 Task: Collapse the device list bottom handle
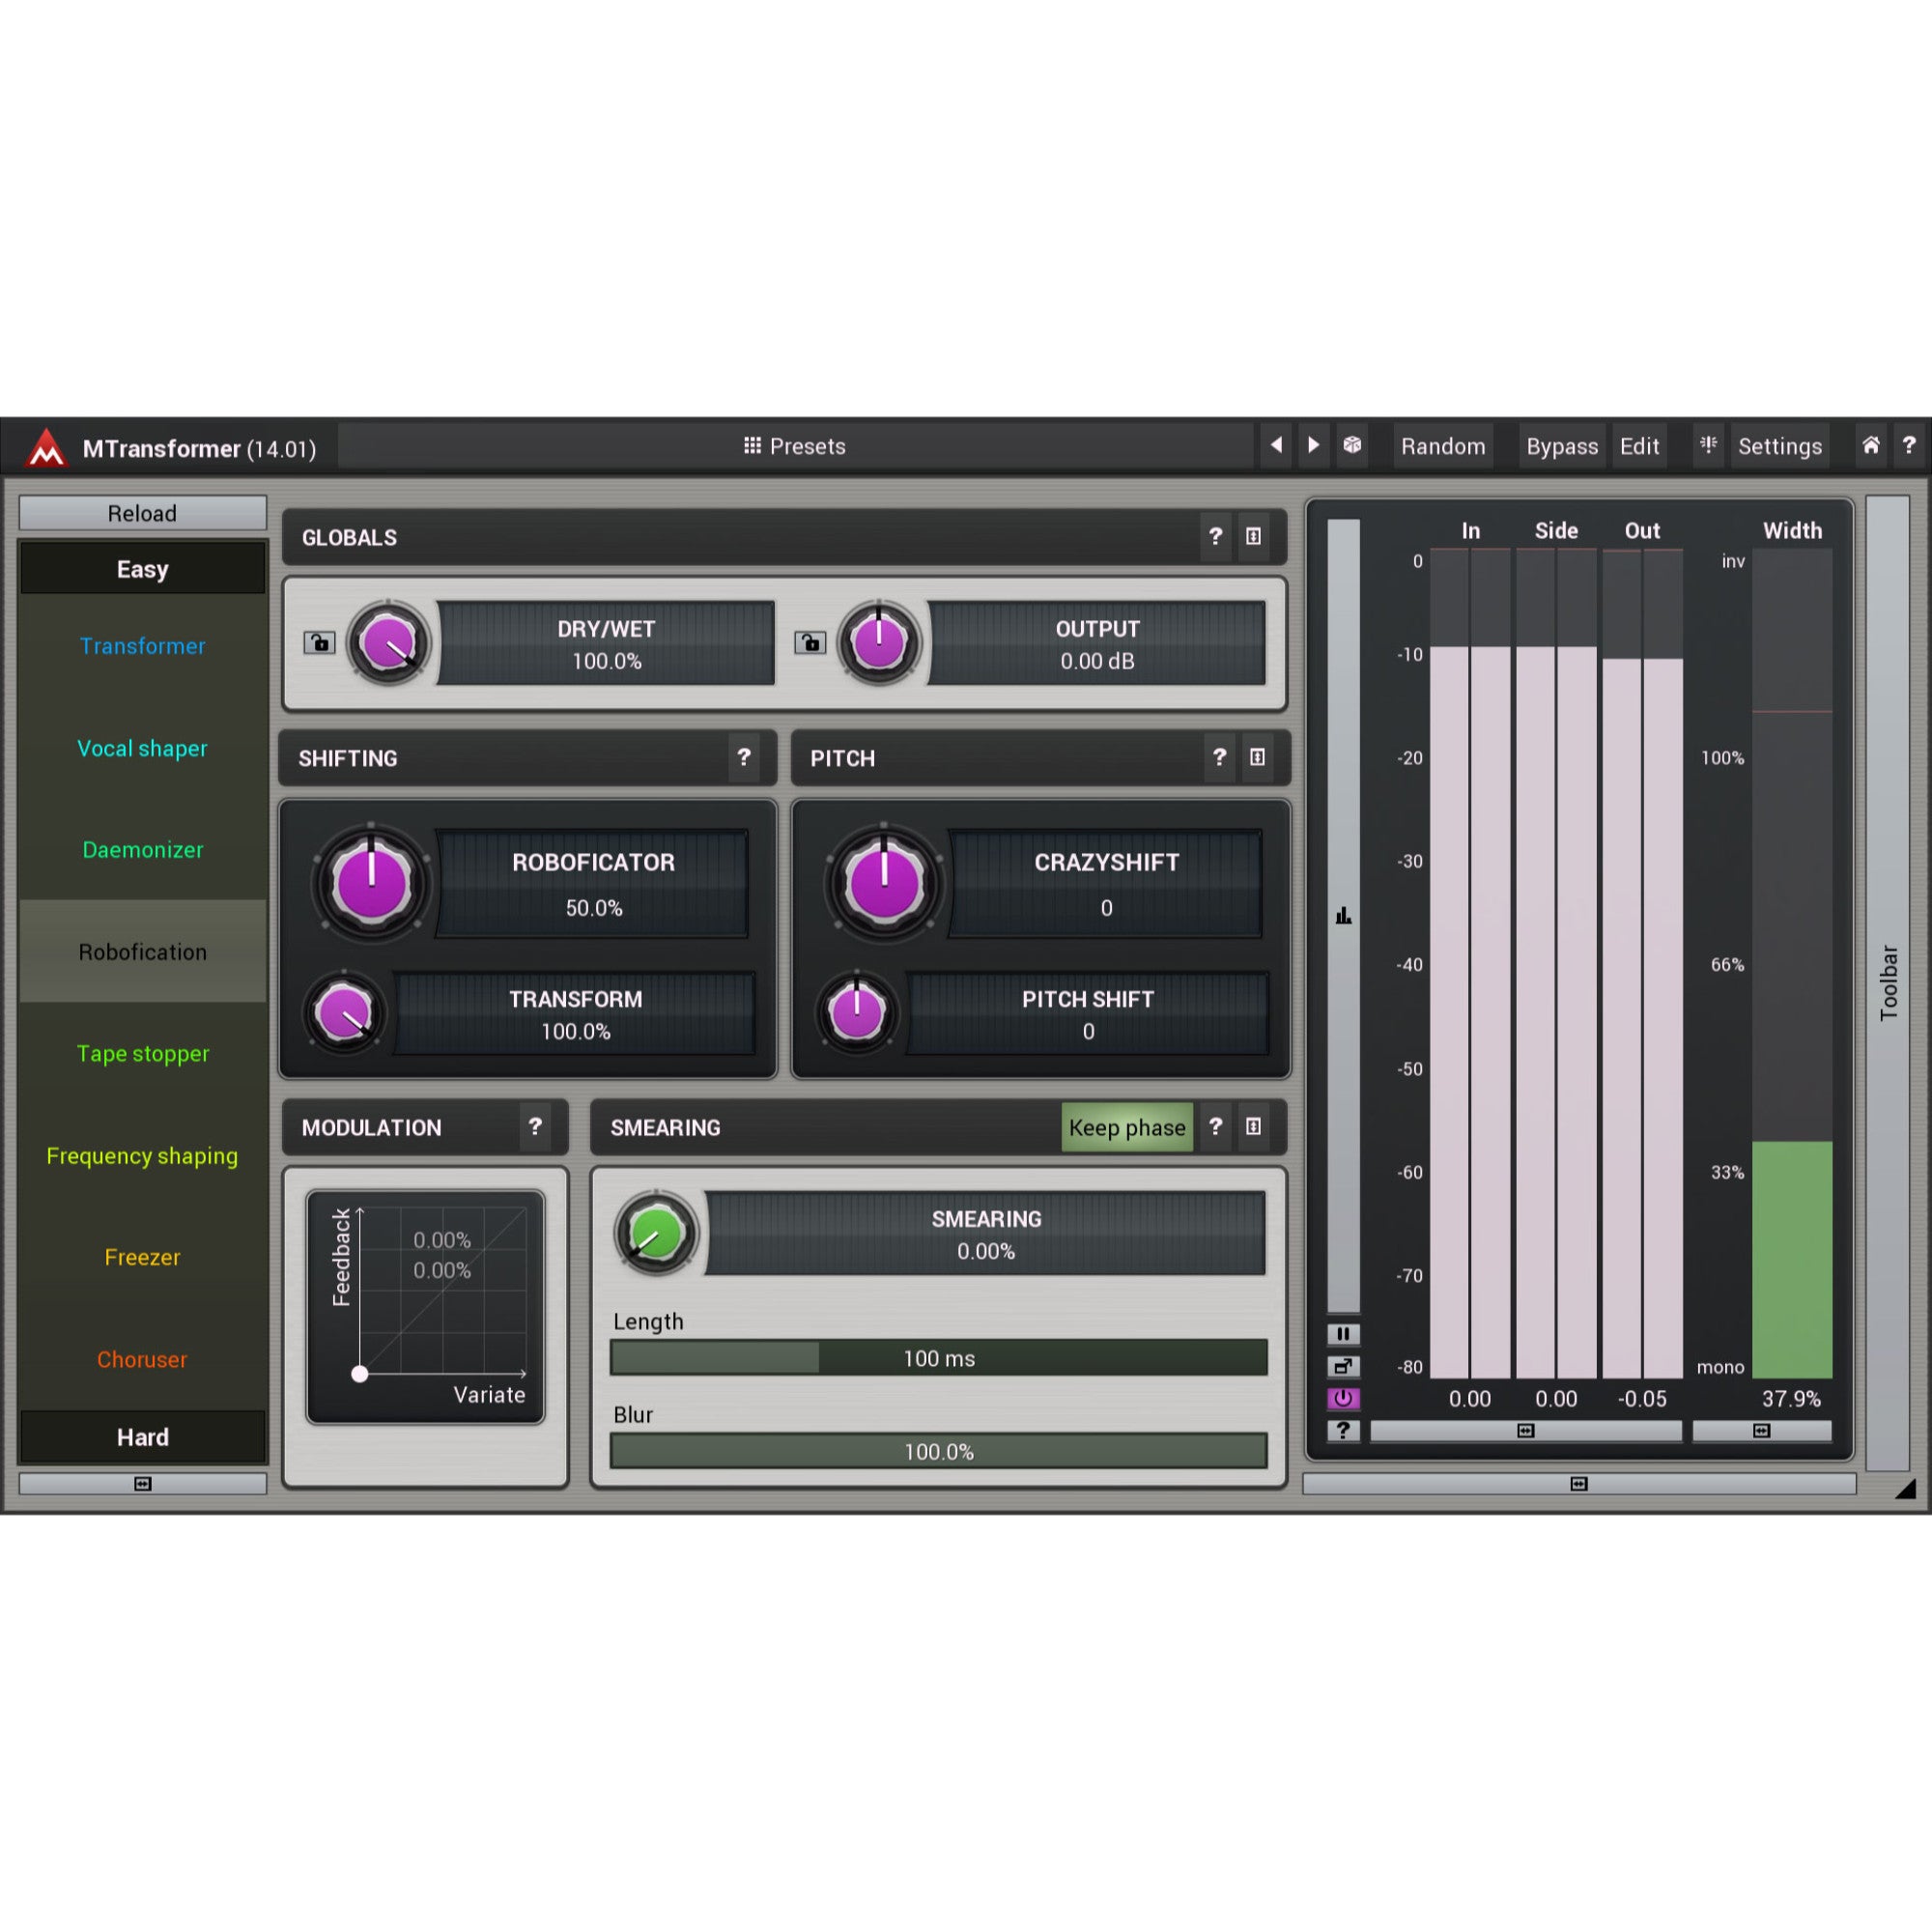pyautogui.click(x=143, y=1484)
